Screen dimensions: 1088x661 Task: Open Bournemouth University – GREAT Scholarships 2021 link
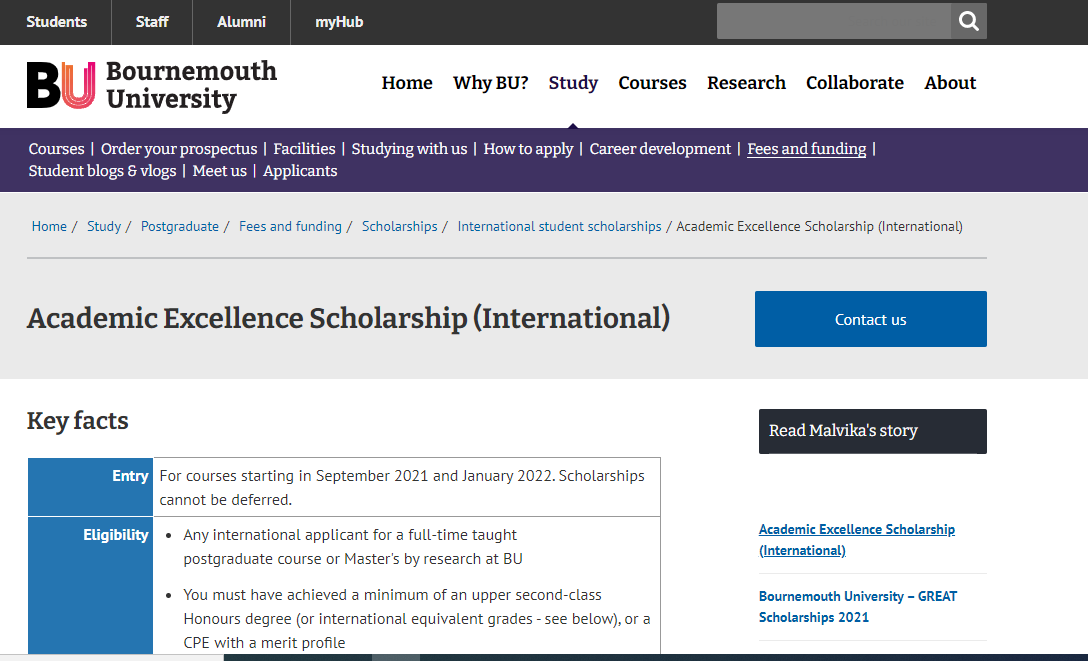(x=858, y=606)
